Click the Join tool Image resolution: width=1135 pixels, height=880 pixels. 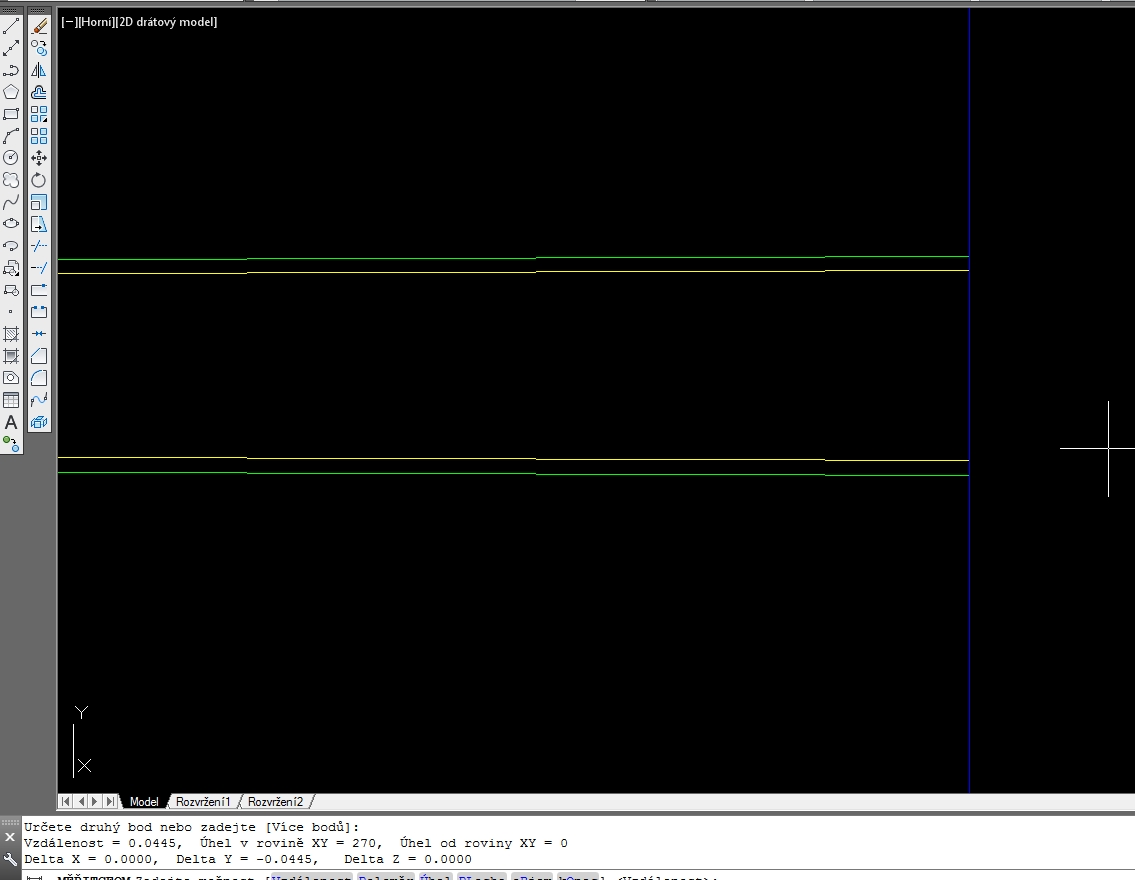[x=39, y=334]
